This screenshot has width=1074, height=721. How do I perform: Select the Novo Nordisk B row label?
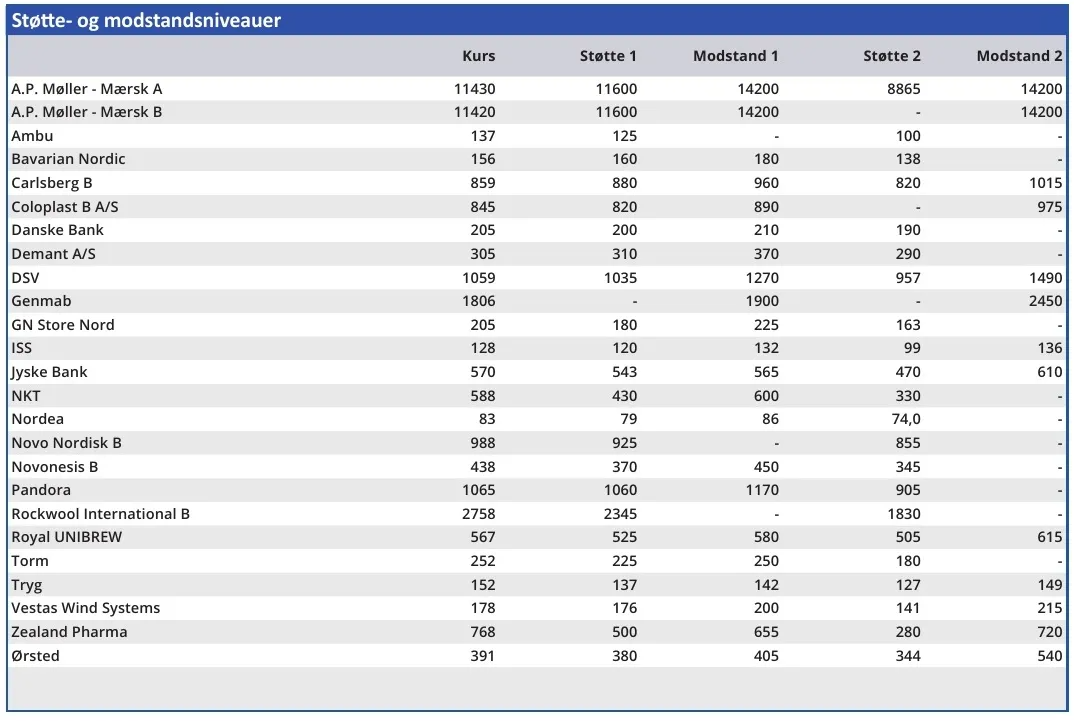tap(66, 443)
